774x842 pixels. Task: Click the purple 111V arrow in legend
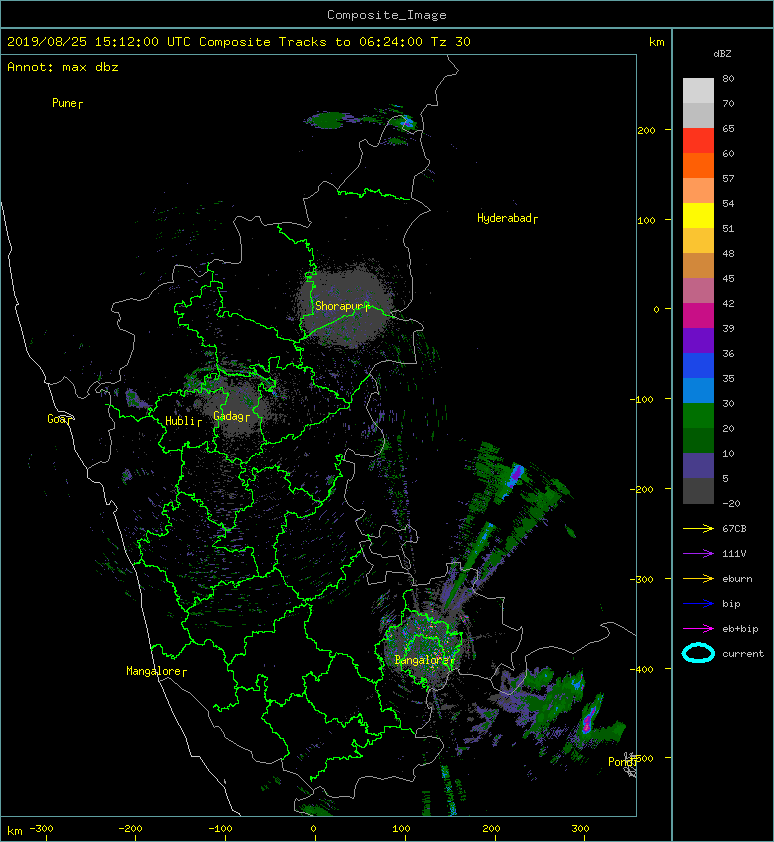pos(698,554)
